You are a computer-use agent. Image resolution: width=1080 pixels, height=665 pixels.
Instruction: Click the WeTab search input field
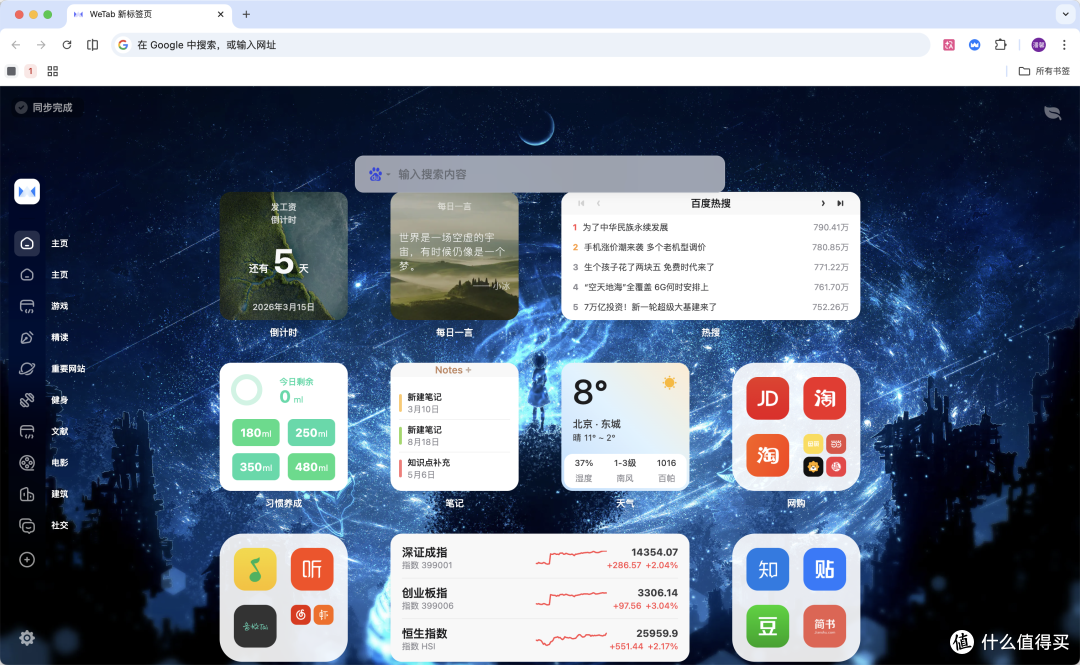coord(540,174)
